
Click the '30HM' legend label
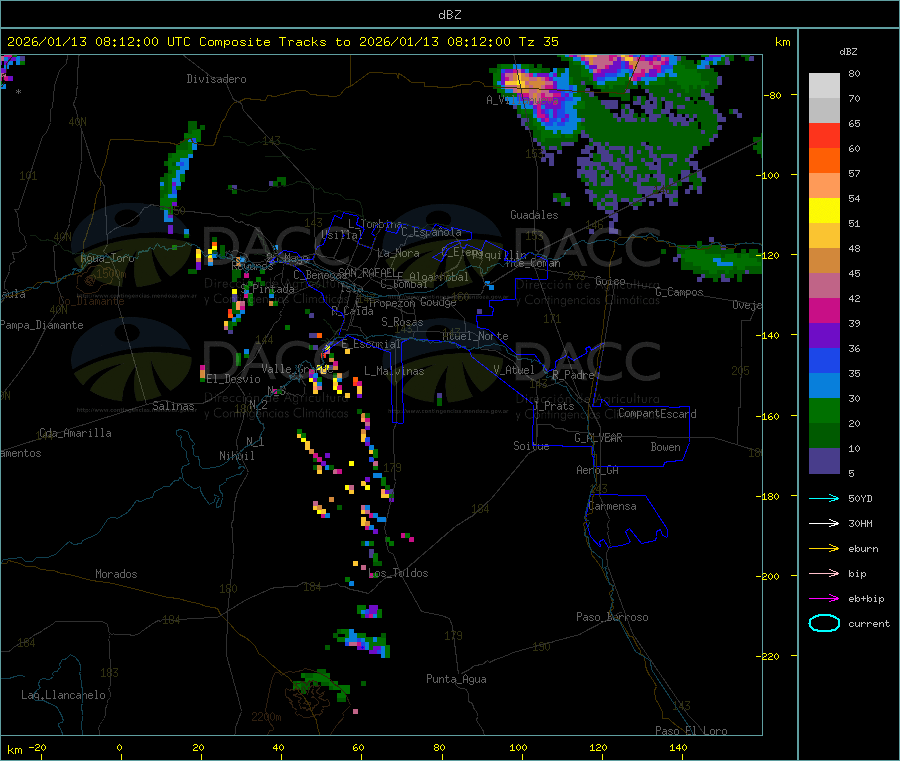pos(860,523)
